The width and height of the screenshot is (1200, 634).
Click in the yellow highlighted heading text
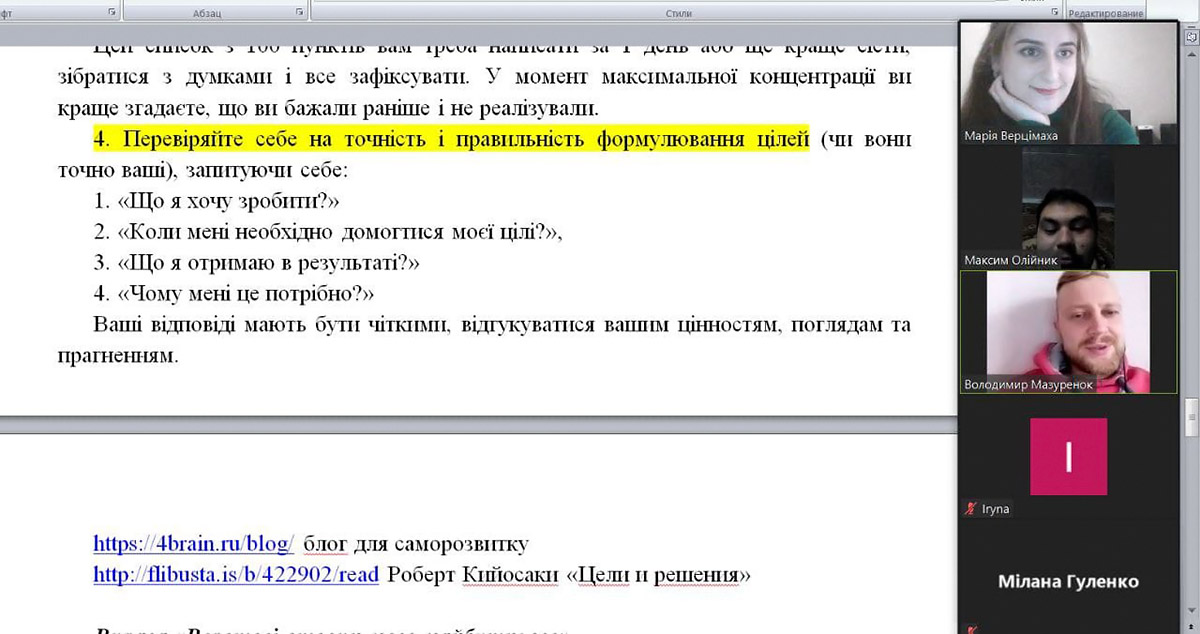click(x=450, y=138)
